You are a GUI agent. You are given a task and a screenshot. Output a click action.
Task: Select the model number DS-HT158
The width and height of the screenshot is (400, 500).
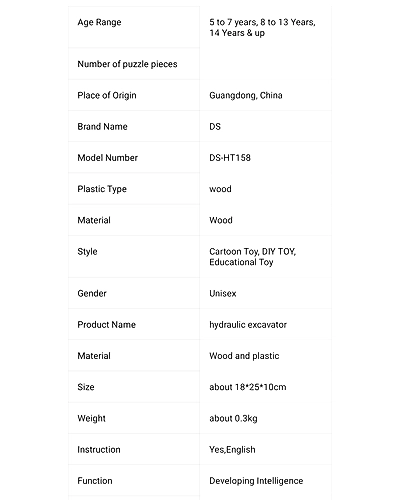(230, 158)
